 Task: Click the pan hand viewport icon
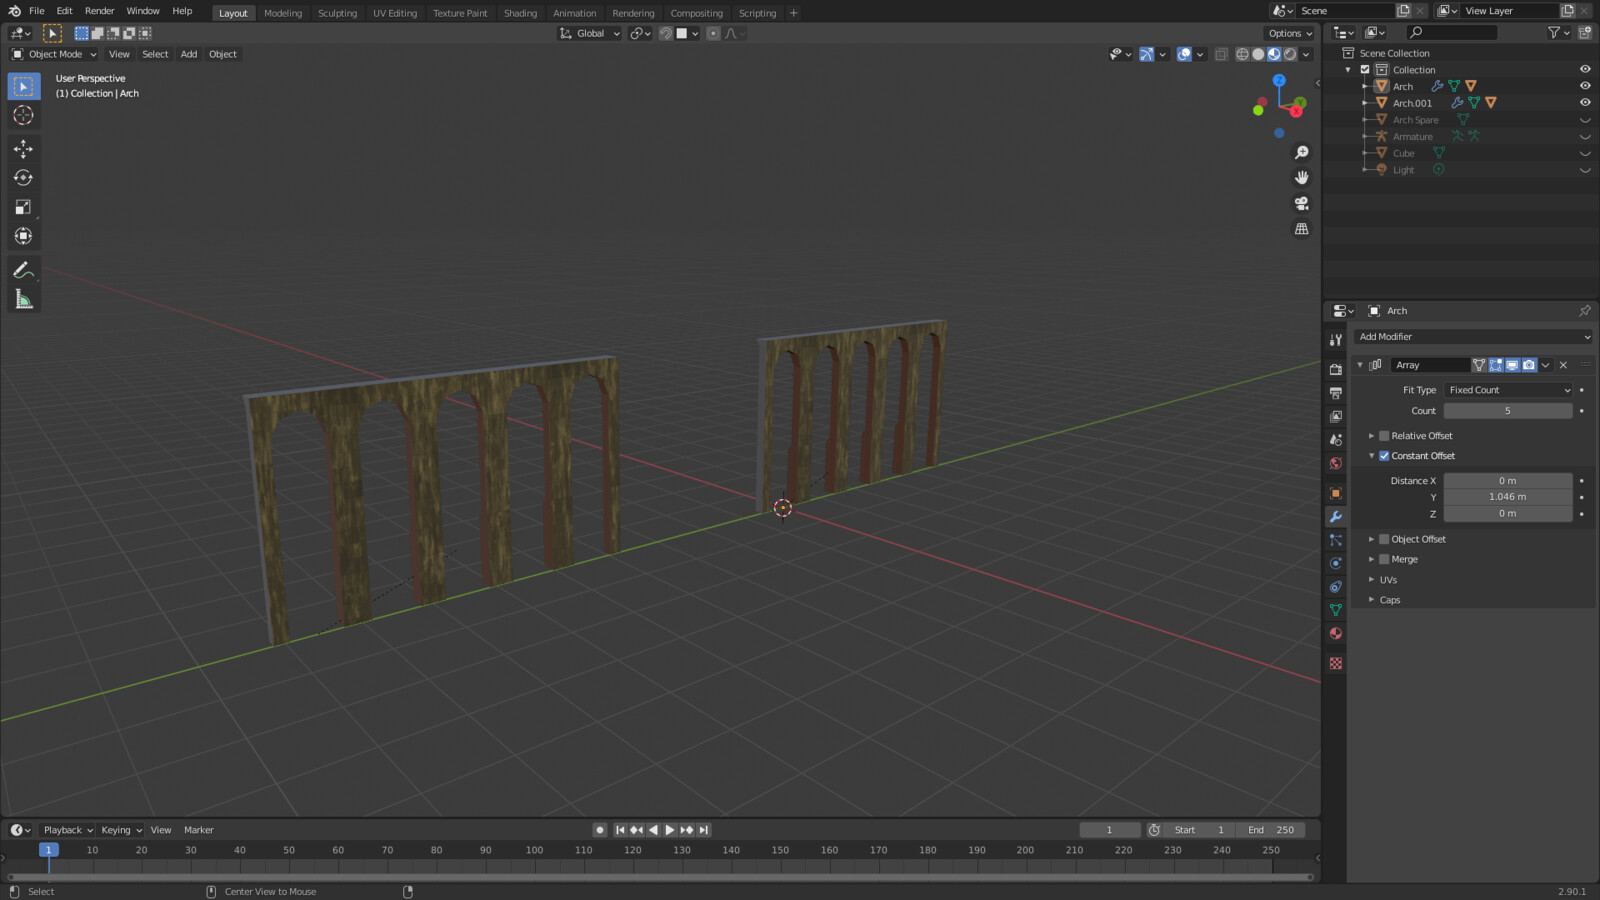pos(1302,178)
